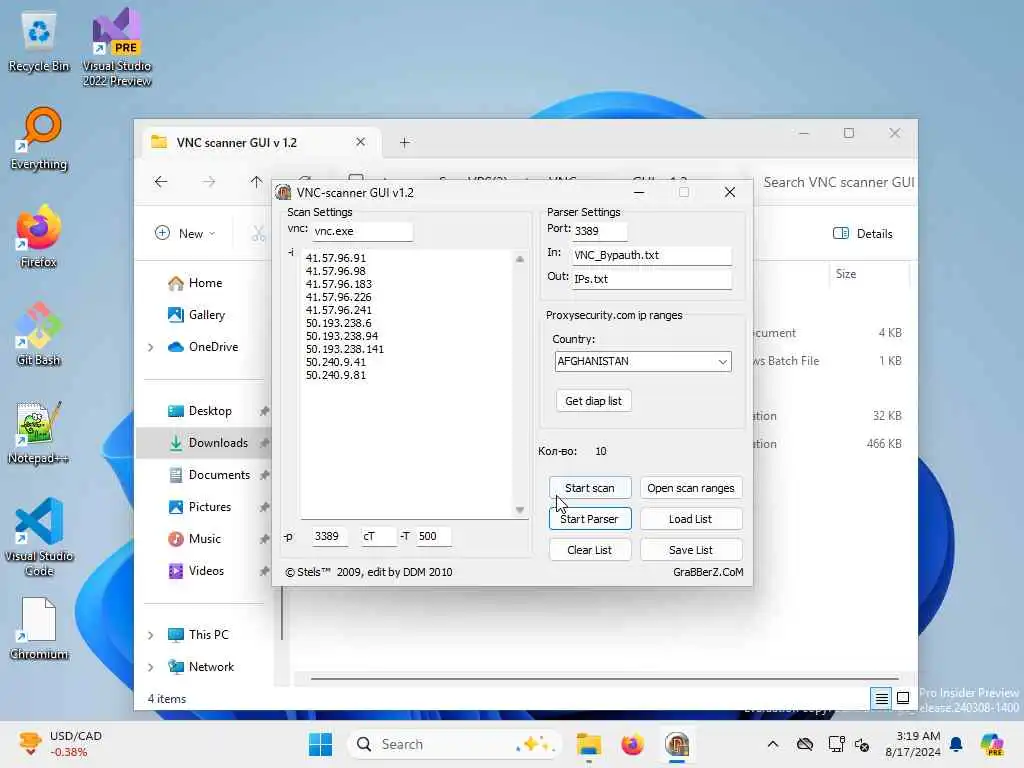The width and height of the screenshot is (1024, 768).
Task: Open Firefox desktop shortcut
Action: [39, 236]
